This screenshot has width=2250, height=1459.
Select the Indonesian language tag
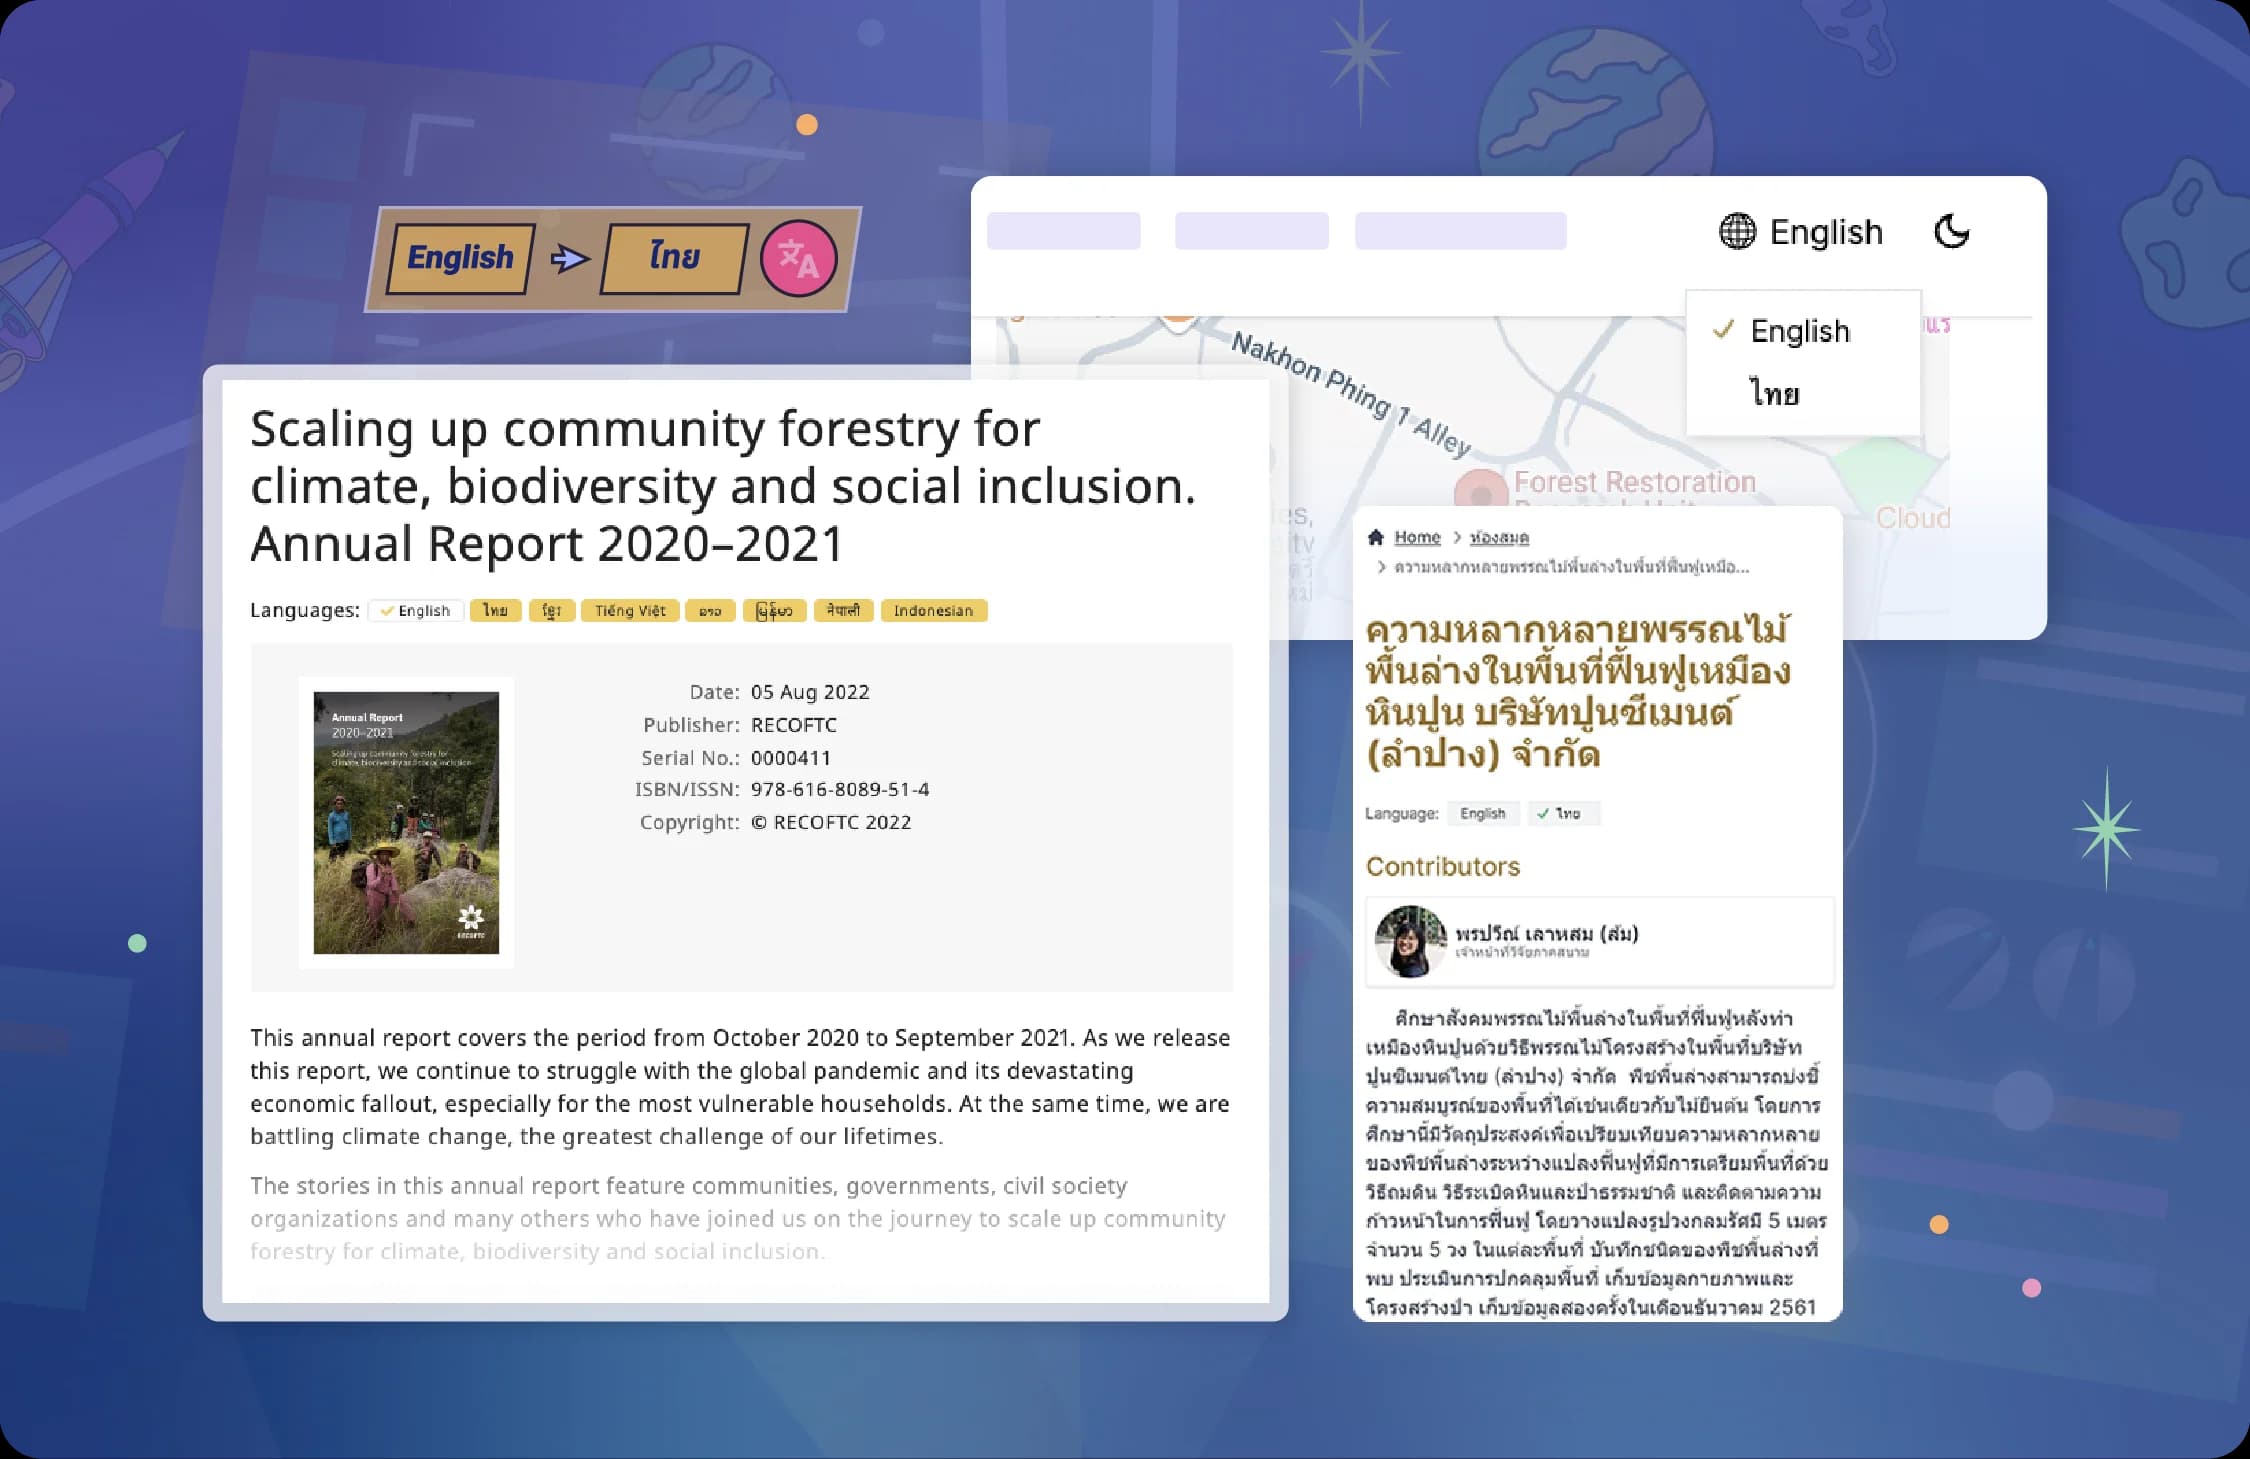(933, 611)
